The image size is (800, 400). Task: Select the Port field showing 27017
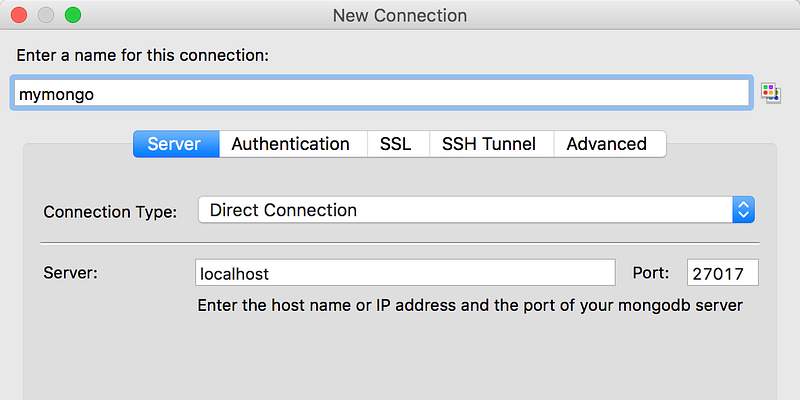(x=722, y=273)
